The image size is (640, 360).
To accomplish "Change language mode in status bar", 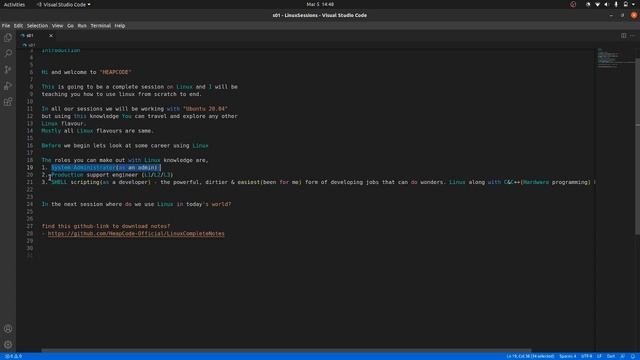I will point(611,356).
